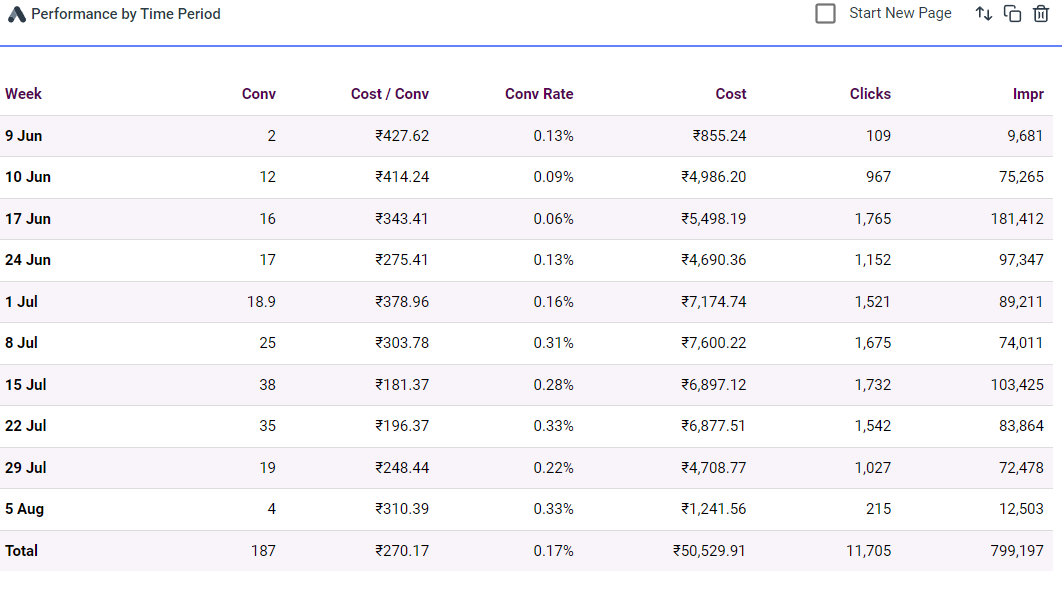Duplicate the widget using the copy icon
Image resolution: width=1062 pixels, height=596 pixels.
point(1012,14)
